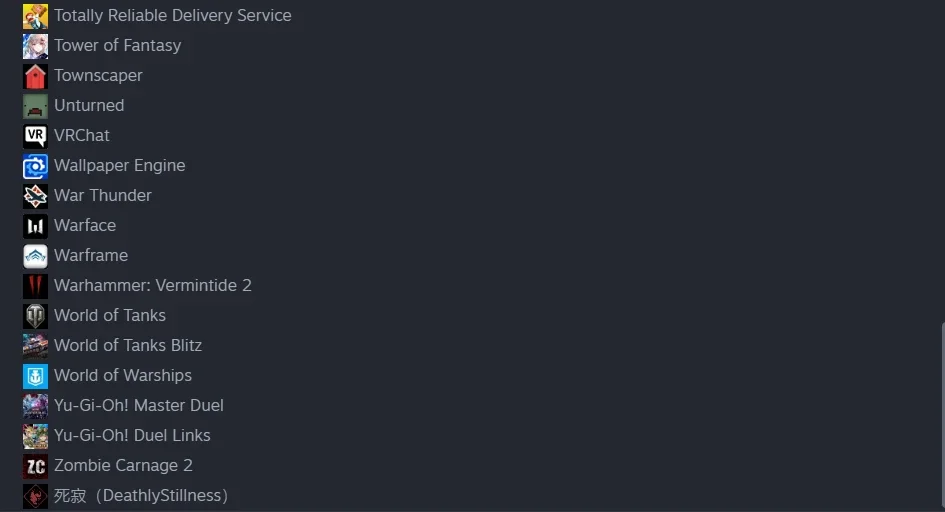
Task: Select World of Tanks Blitz title
Action: [x=128, y=346]
